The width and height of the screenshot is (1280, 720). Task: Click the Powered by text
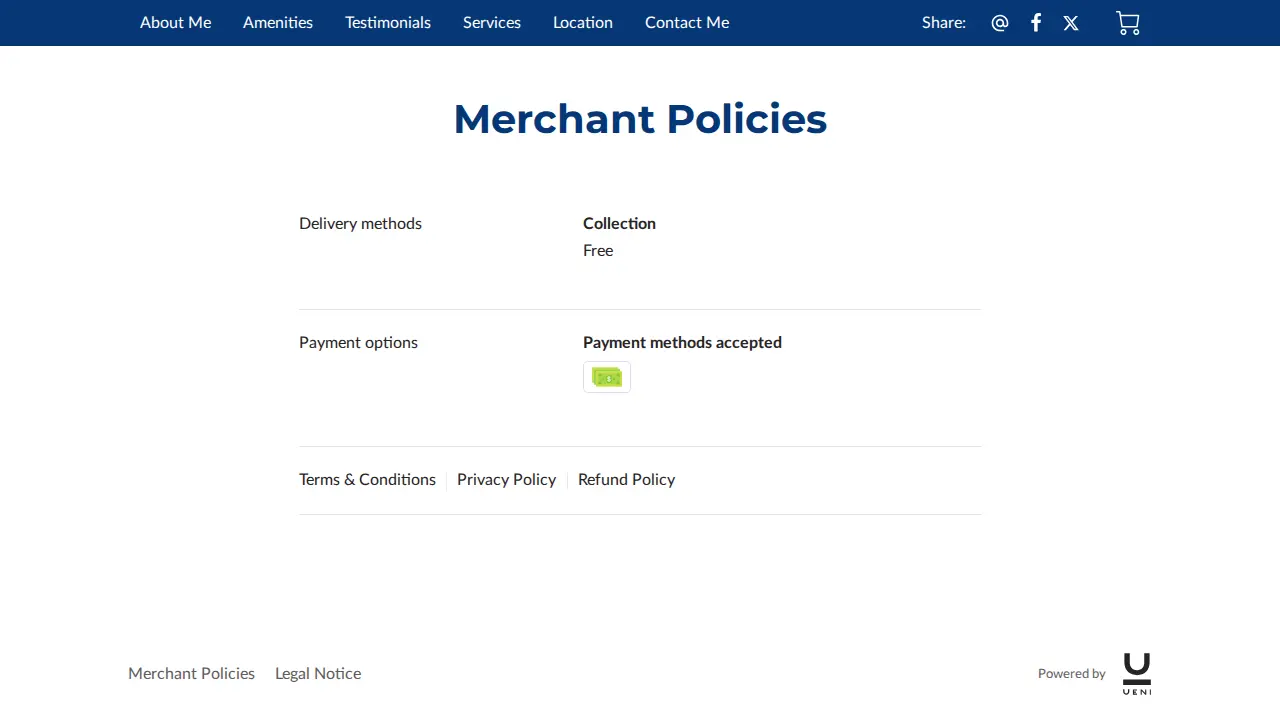click(x=1072, y=674)
